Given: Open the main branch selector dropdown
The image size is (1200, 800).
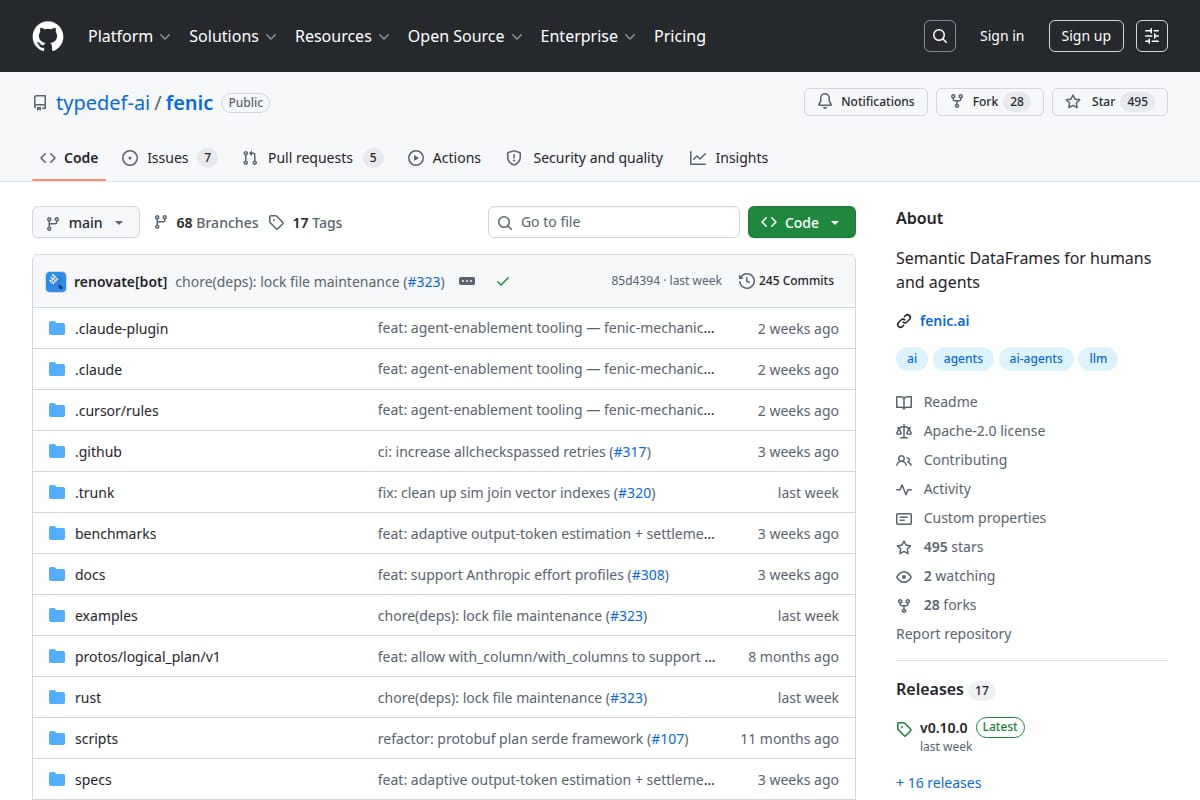Looking at the screenshot, I should point(85,222).
